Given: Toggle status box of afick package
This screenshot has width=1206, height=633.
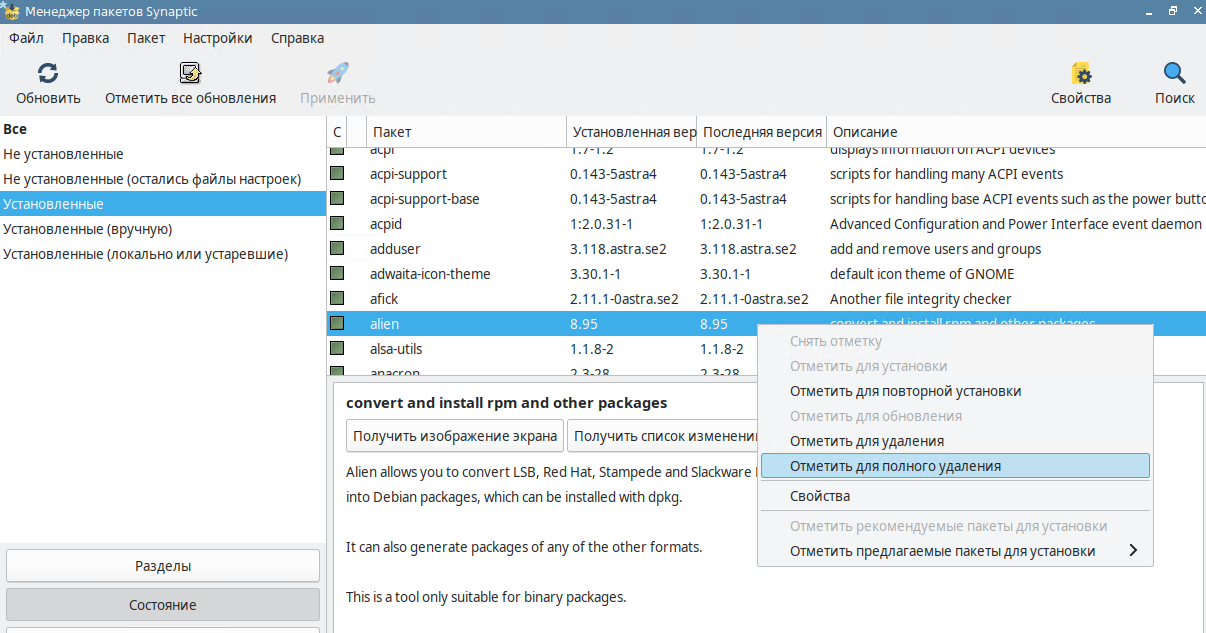Looking at the screenshot, I should [x=337, y=299].
